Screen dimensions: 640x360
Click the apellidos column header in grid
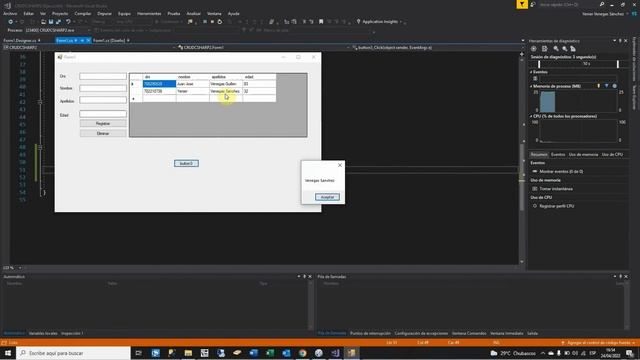pos(226,77)
